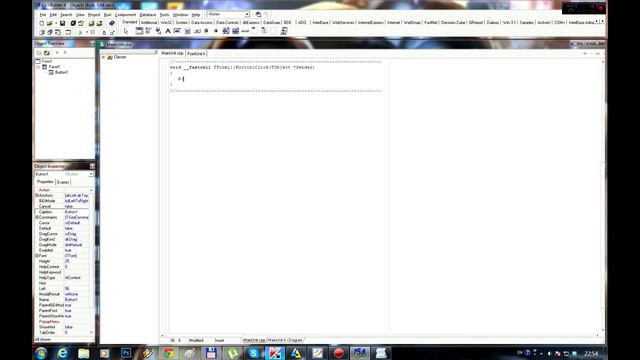Open the Object Inspector Button1 component dropdown
640x360 pixels.
click(91, 174)
